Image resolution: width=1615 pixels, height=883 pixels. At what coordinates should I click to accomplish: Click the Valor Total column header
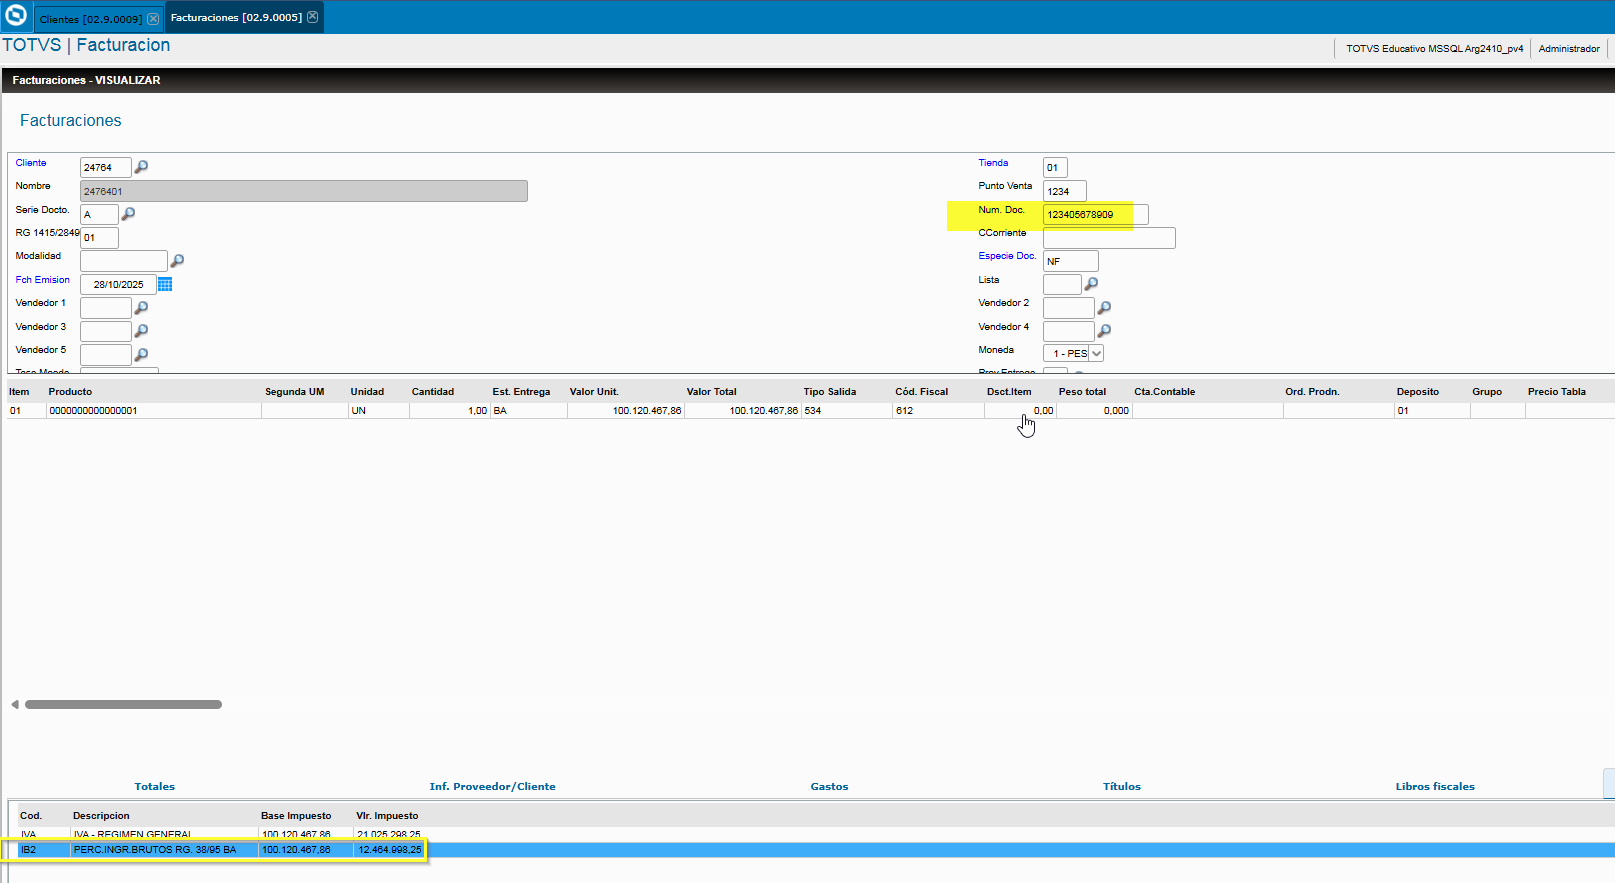(712, 392)
